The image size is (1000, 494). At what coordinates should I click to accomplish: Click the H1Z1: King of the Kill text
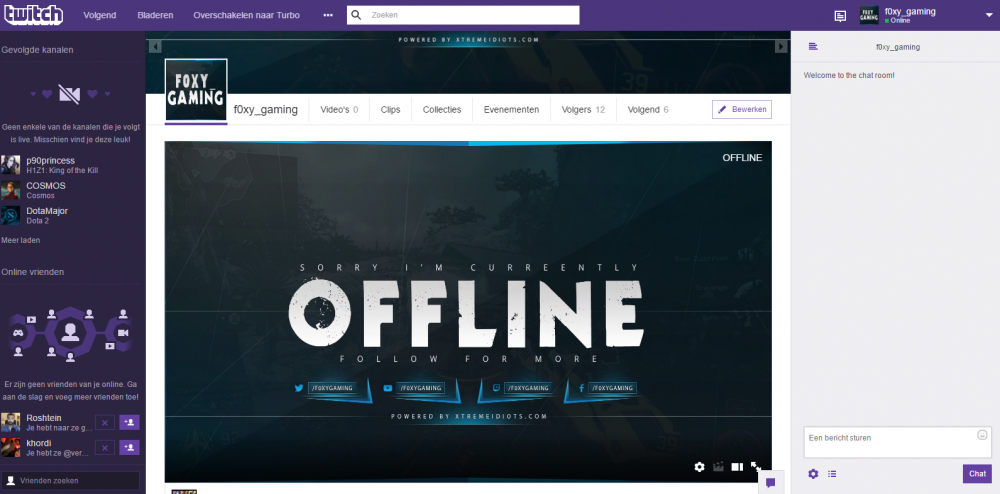pos(62,171)
